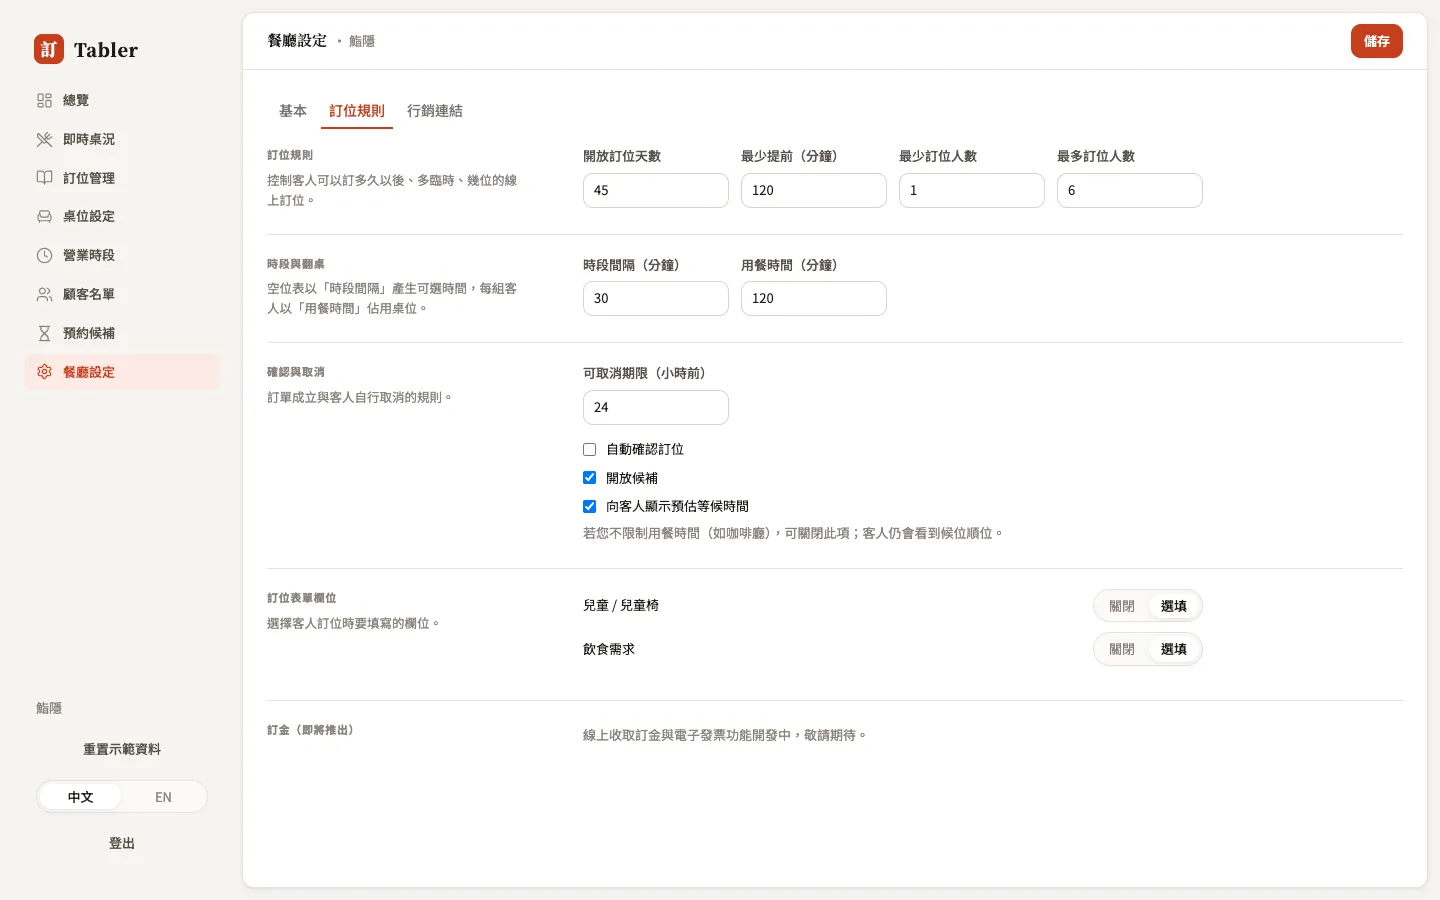This screenshot has width=1440, height=900.
Task: Go to 即時桌況 page
Action: [122, 139]
